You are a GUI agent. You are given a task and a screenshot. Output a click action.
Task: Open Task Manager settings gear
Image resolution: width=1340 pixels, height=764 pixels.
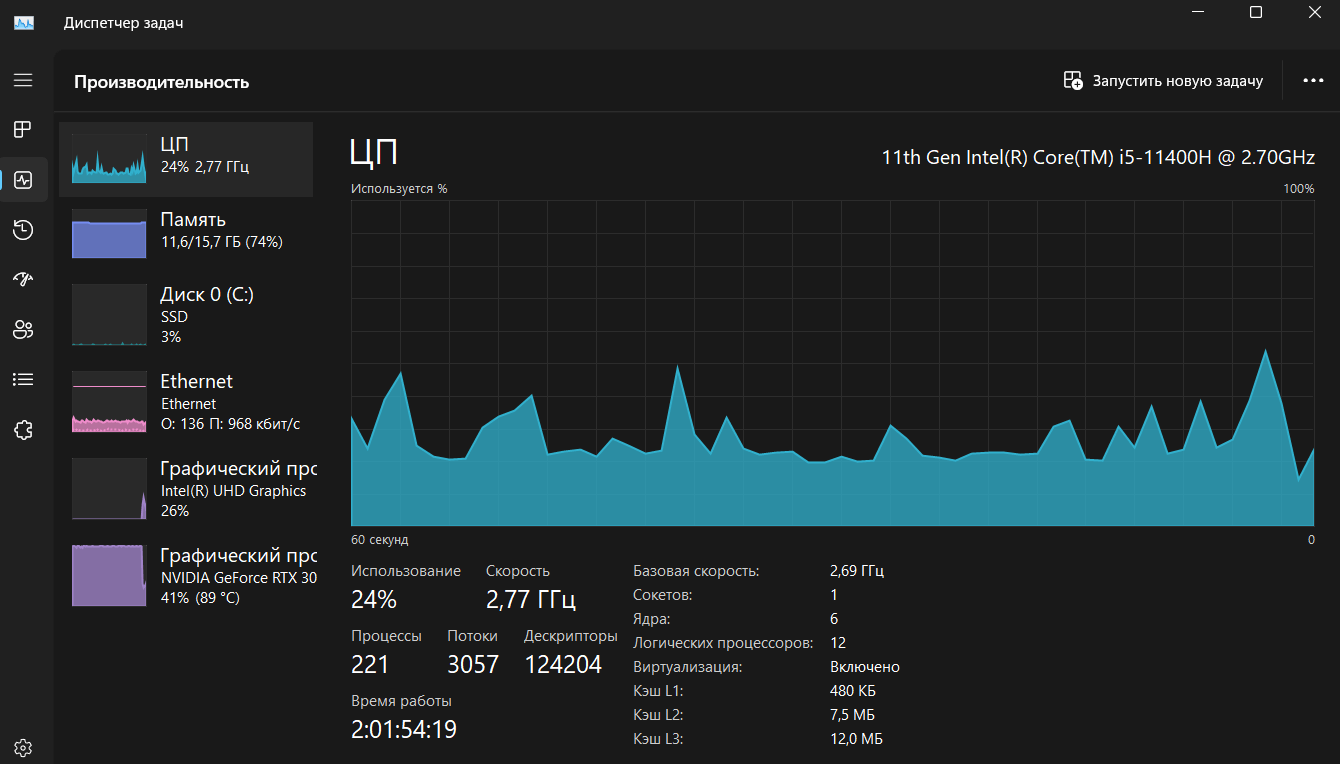[23, 747]
